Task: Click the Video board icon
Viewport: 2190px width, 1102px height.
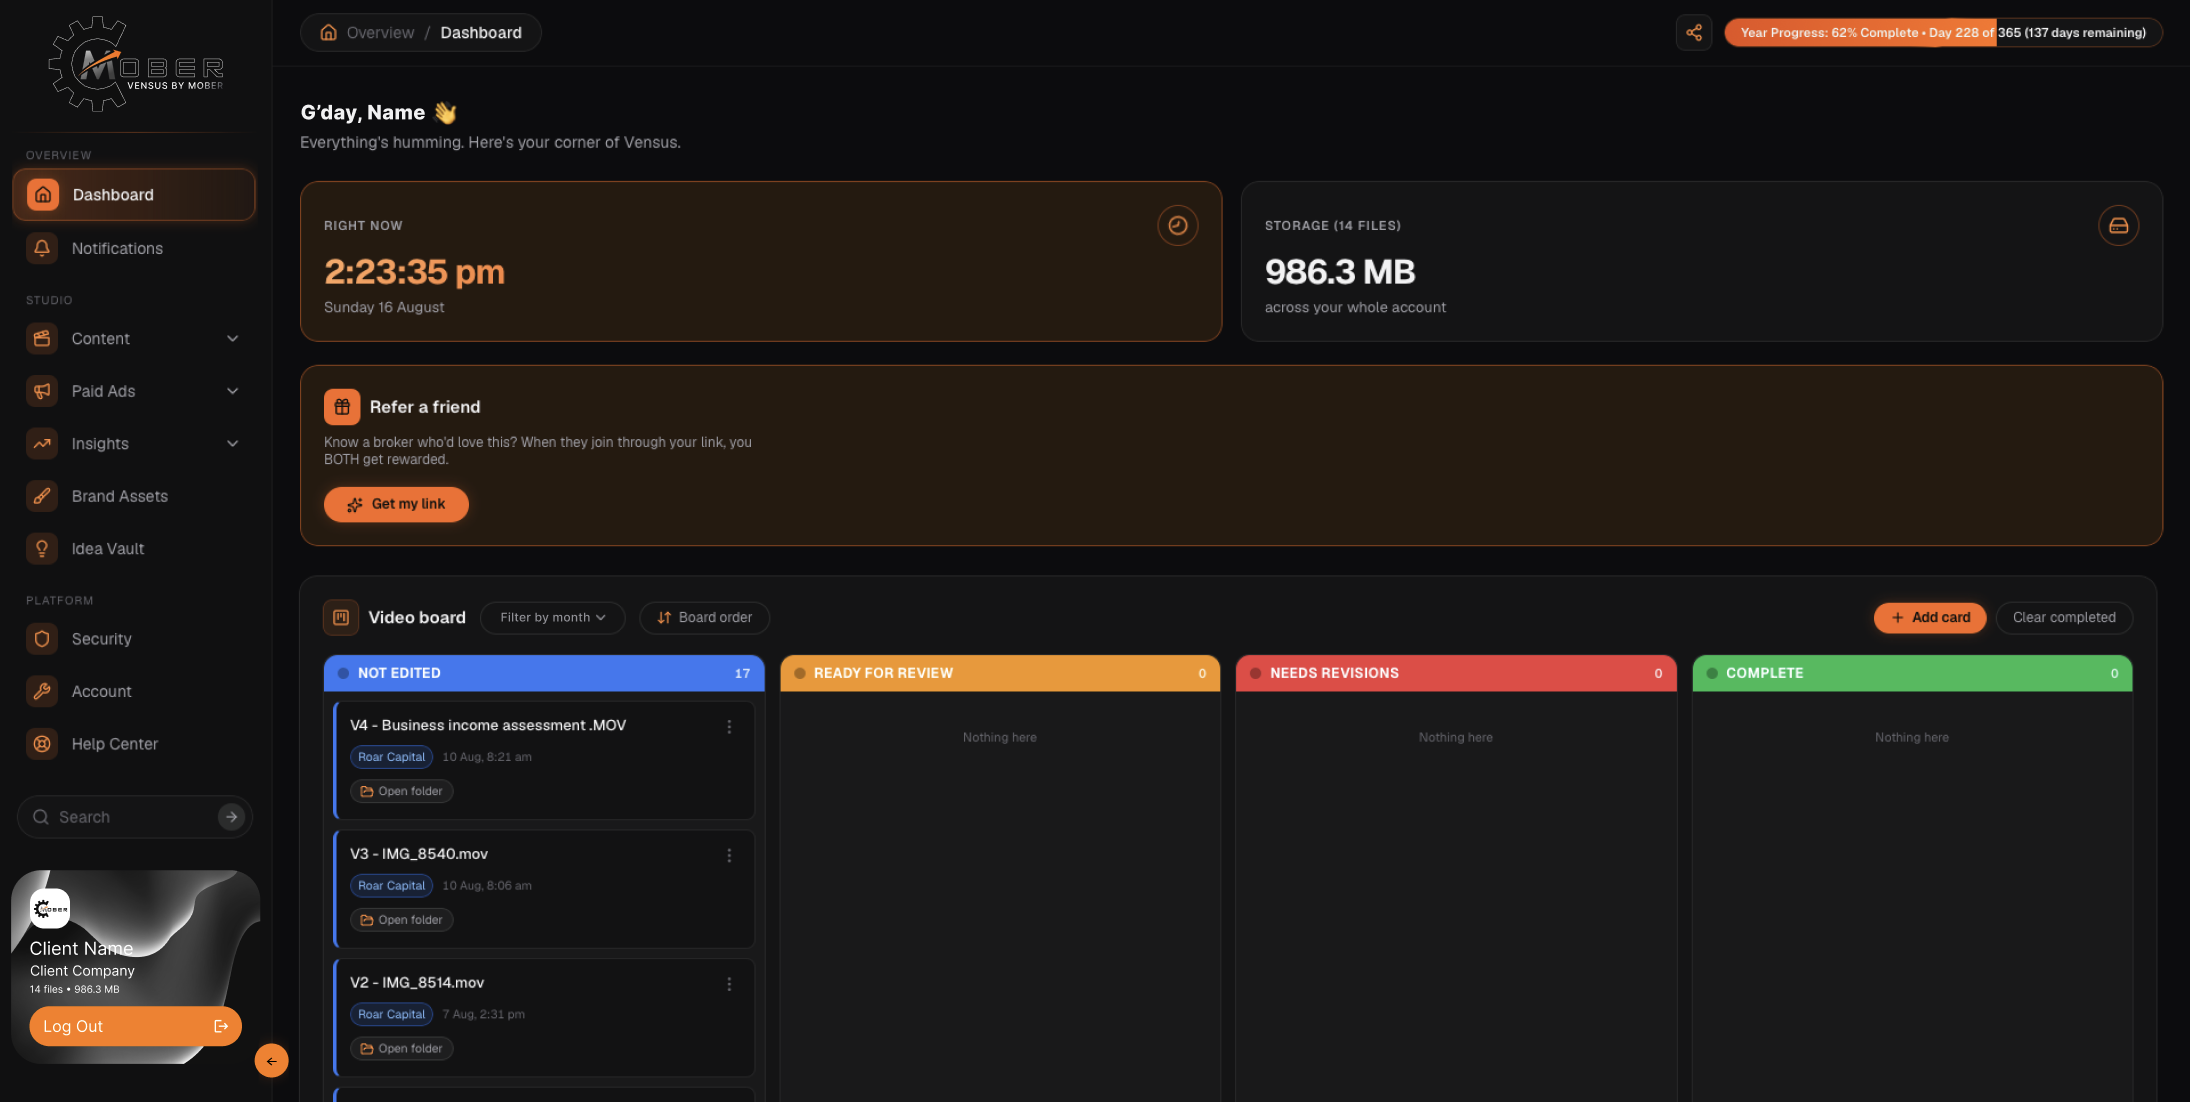Action: (341, 618)
